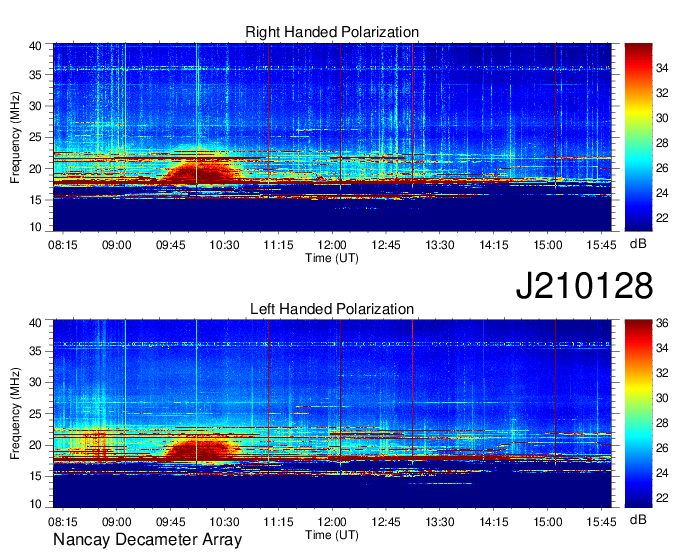Click the 36 value on the Left Handed color scale
This screenshot has height=552, width=680.
(x=662, y=323)
